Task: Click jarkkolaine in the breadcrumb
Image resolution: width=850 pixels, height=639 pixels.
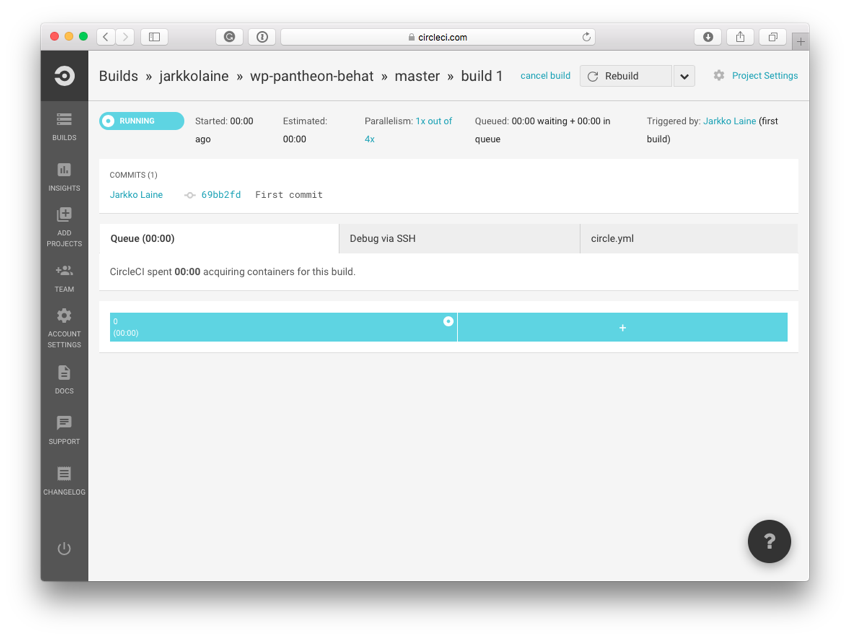Action: (x=194, y=76)
